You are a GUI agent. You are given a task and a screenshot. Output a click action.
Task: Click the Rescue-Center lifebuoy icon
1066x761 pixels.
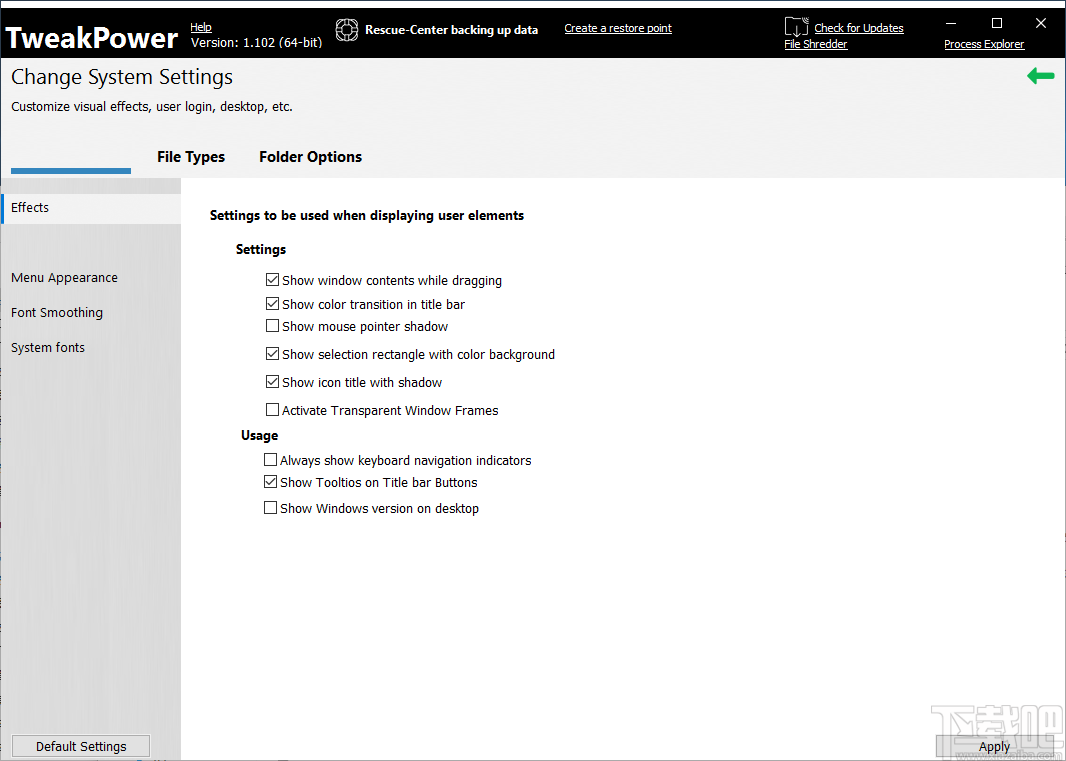(x=347, y=29)
